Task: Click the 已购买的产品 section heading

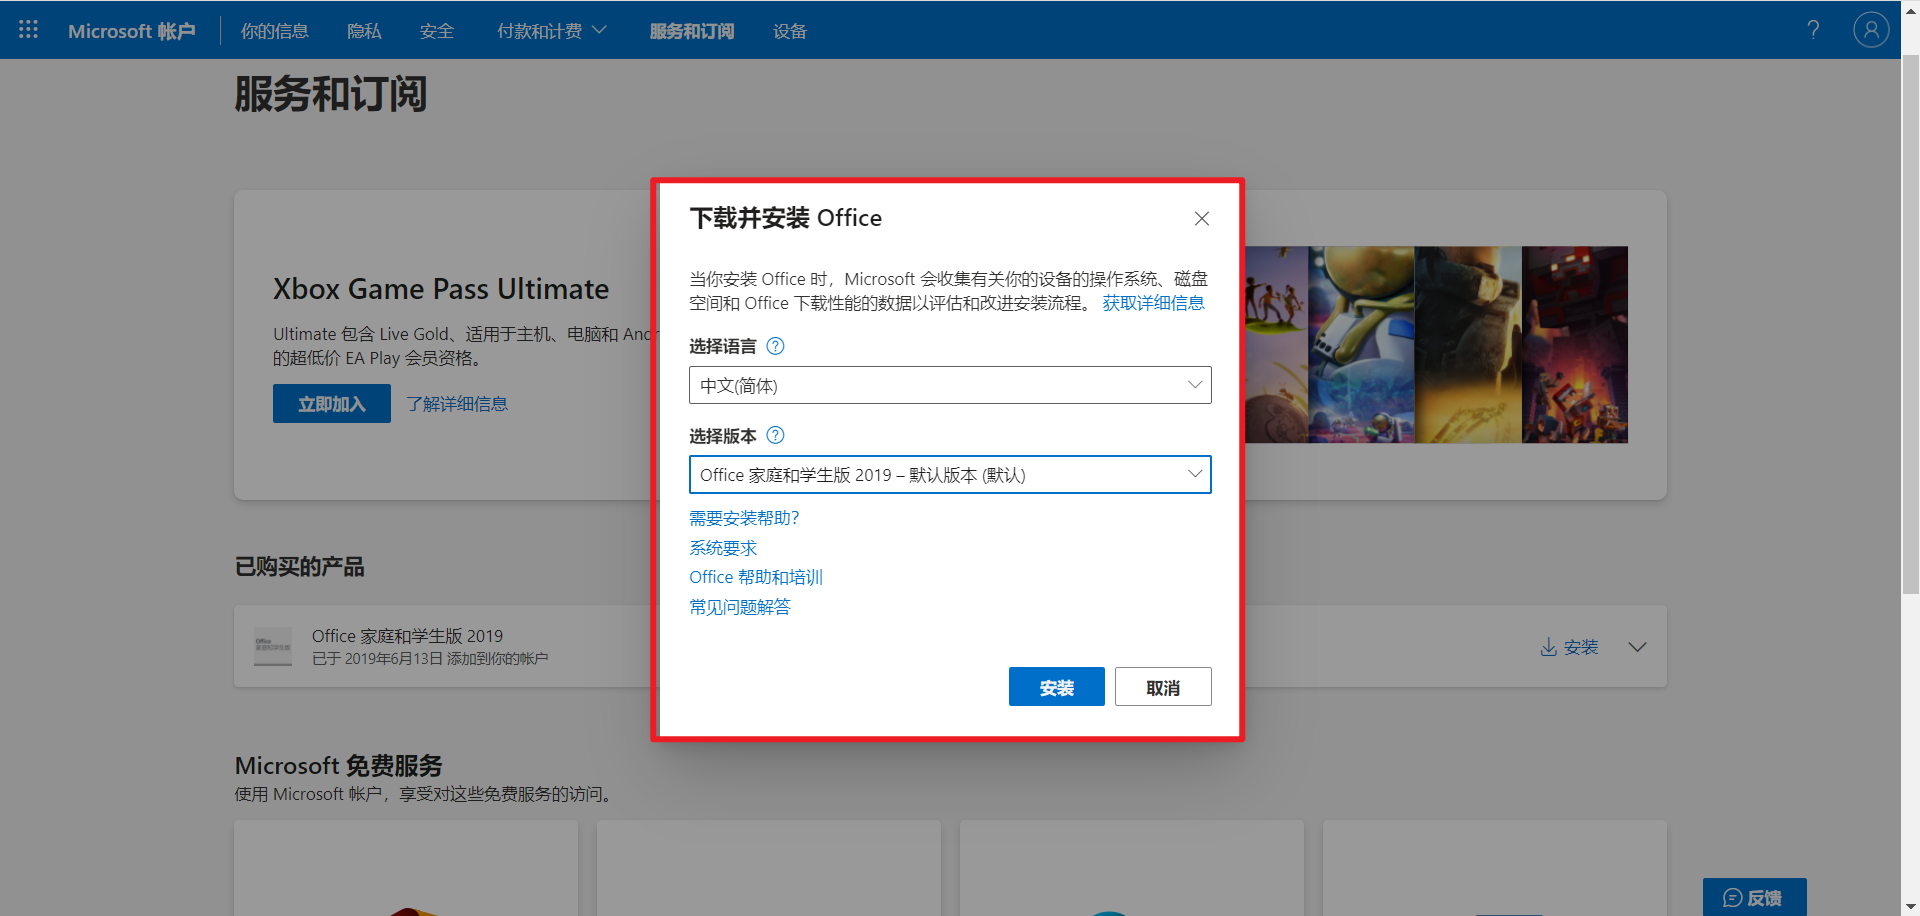Action: point(299,567)
